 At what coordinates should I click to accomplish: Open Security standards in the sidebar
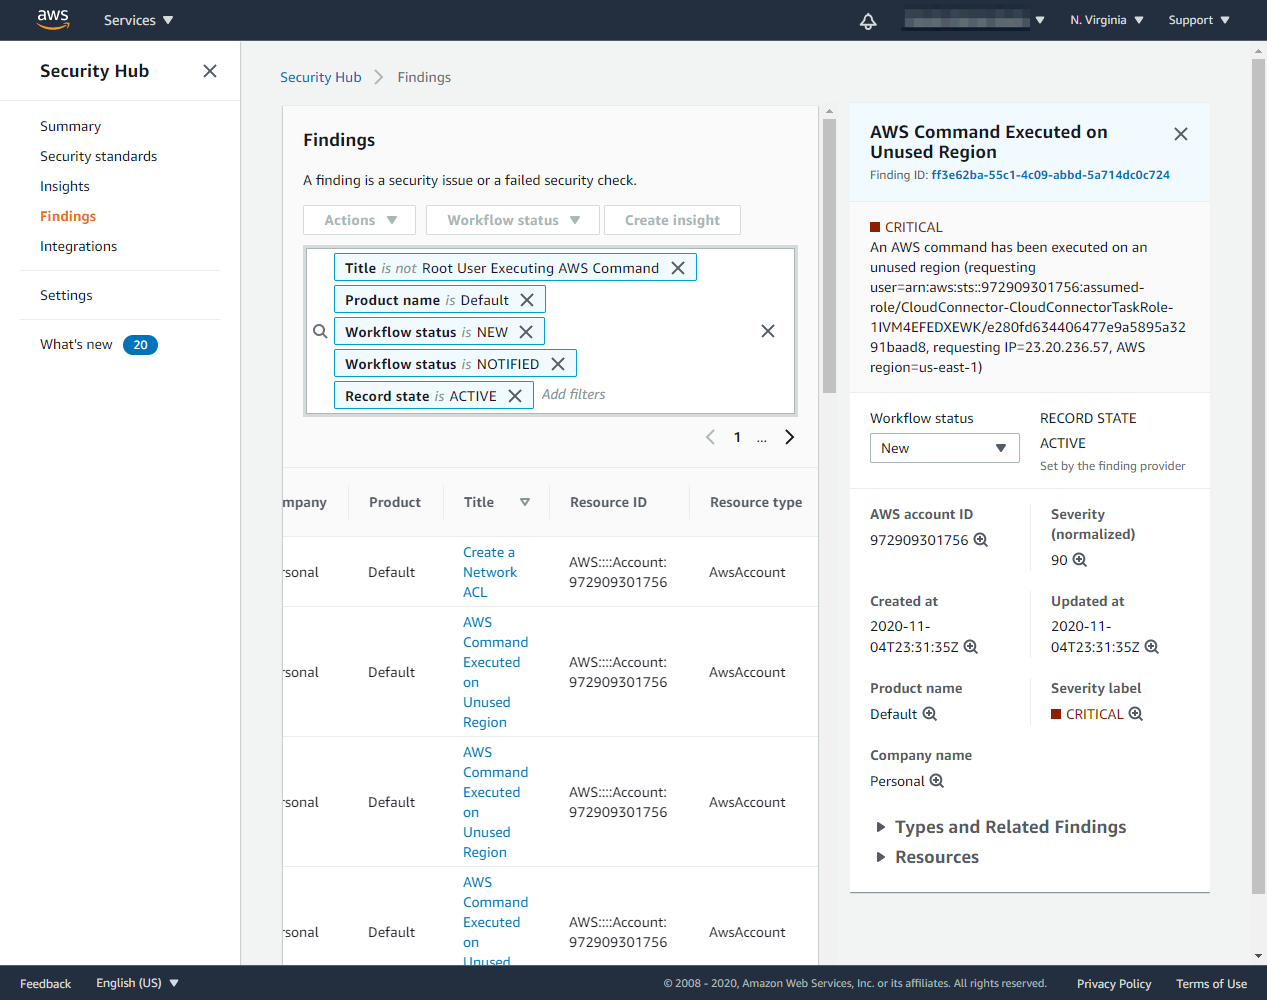coord(98,156)
